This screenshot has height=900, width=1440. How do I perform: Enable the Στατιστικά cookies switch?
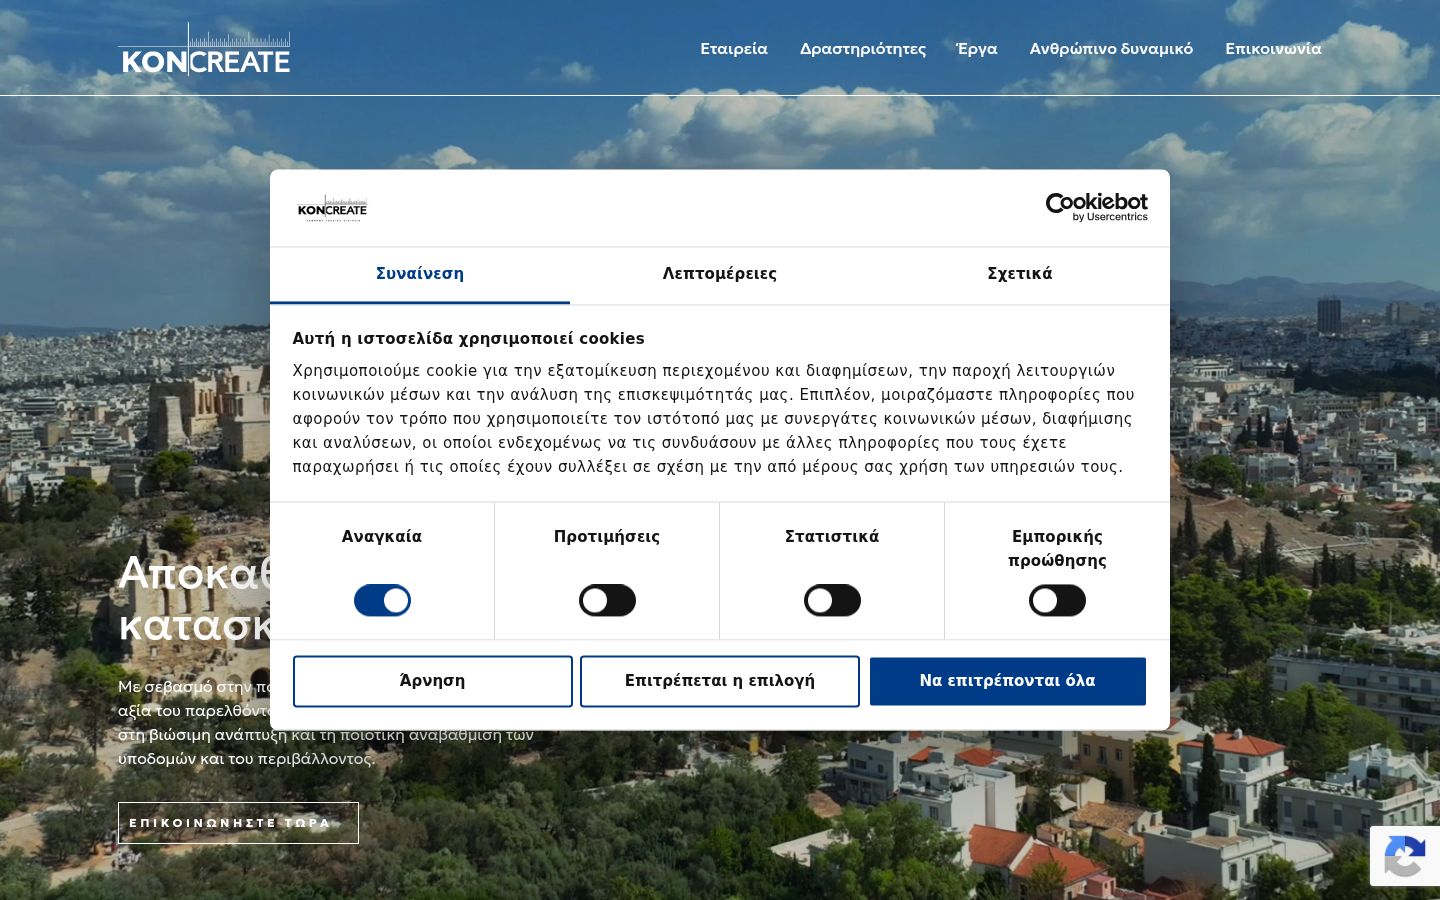point(832,600)
